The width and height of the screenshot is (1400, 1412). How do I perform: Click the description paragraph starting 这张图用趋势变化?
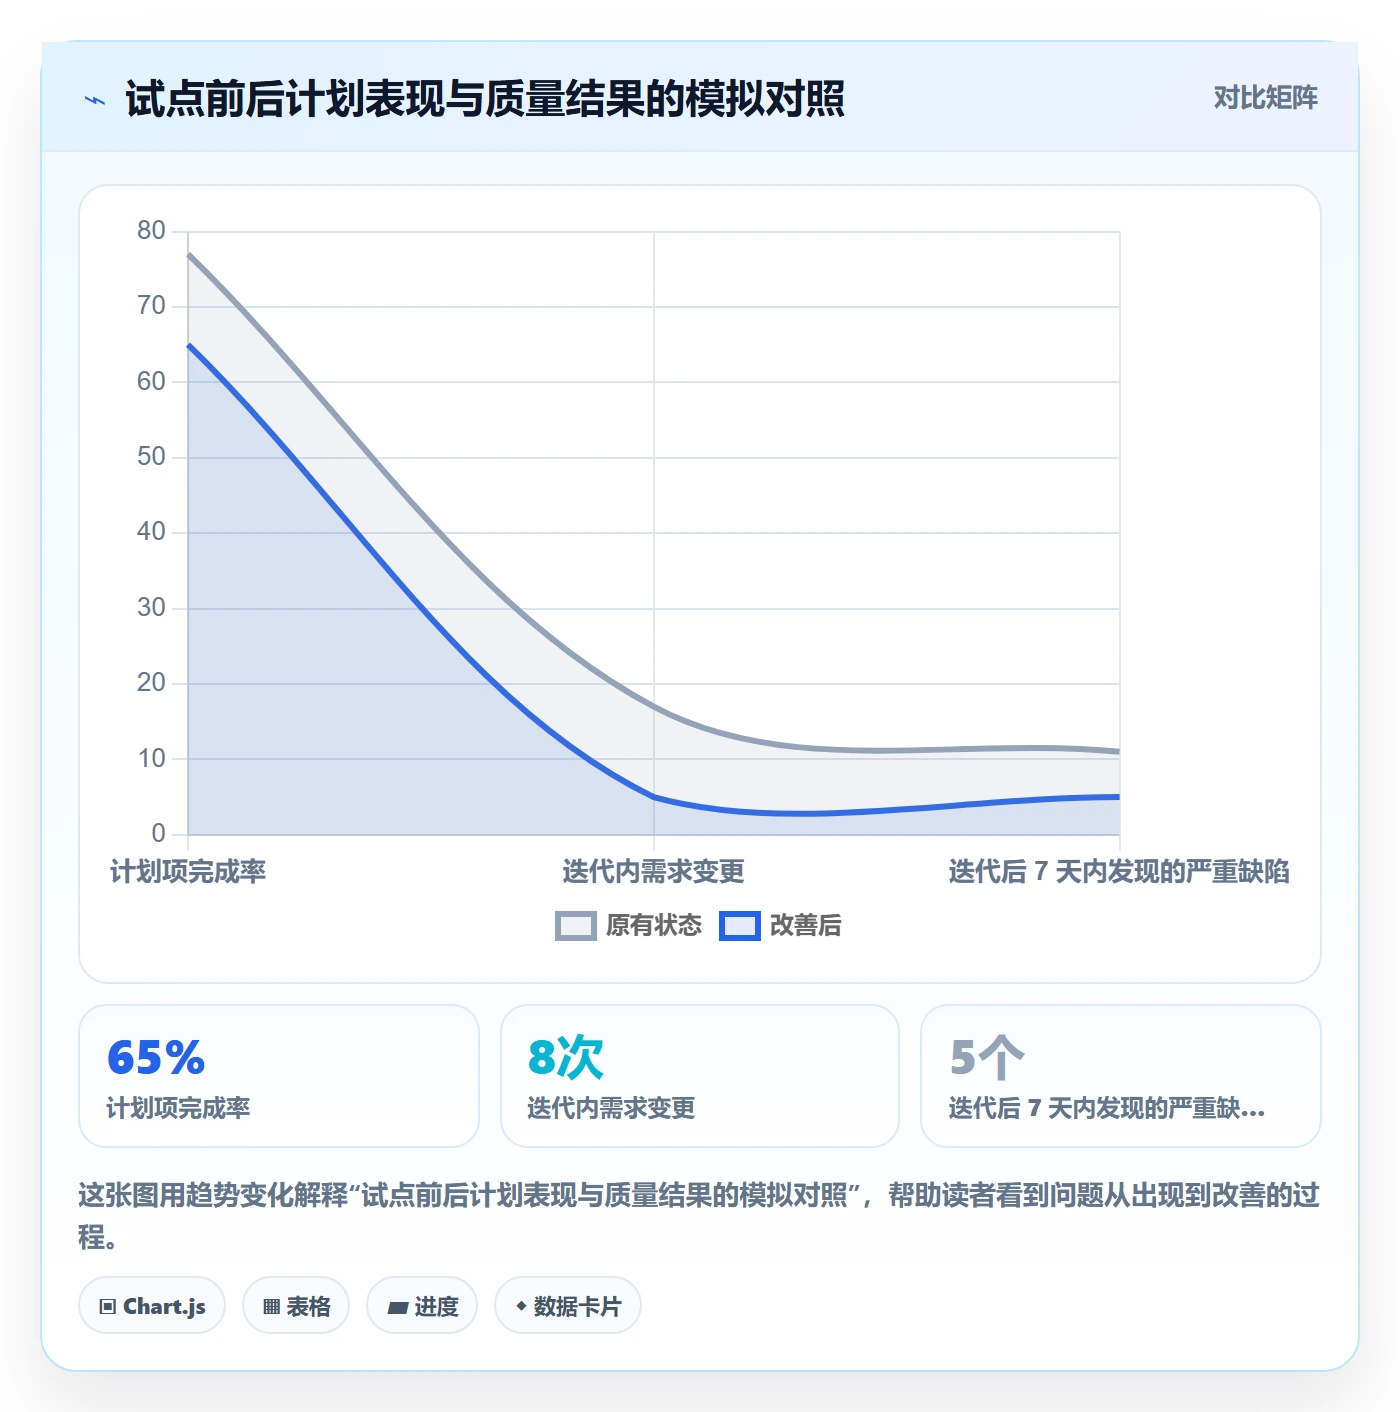click(699, 1215)
